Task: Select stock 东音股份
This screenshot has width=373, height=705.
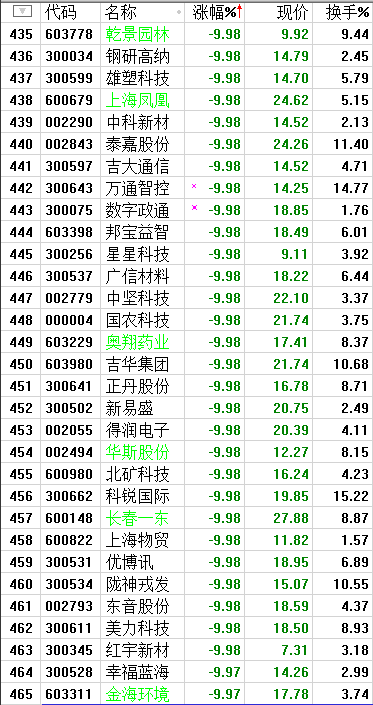Action: 138,607
